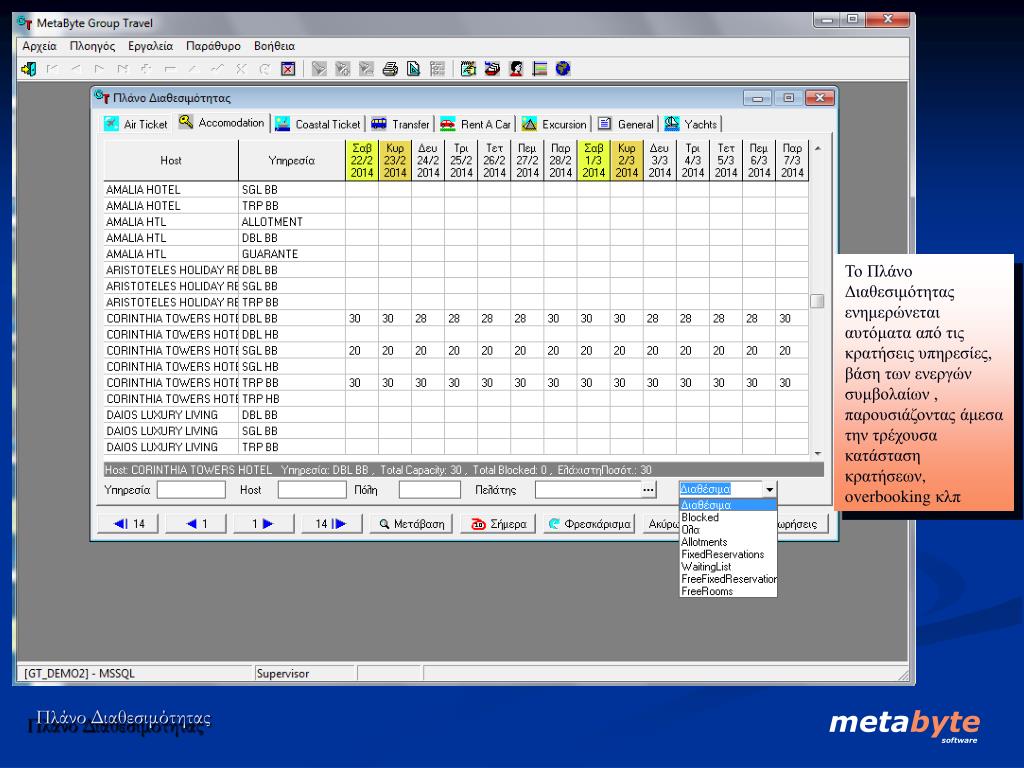Click the colored stripes plan toolbar icon
Viewport: 1024px width, 768px height.
point(539,69)
